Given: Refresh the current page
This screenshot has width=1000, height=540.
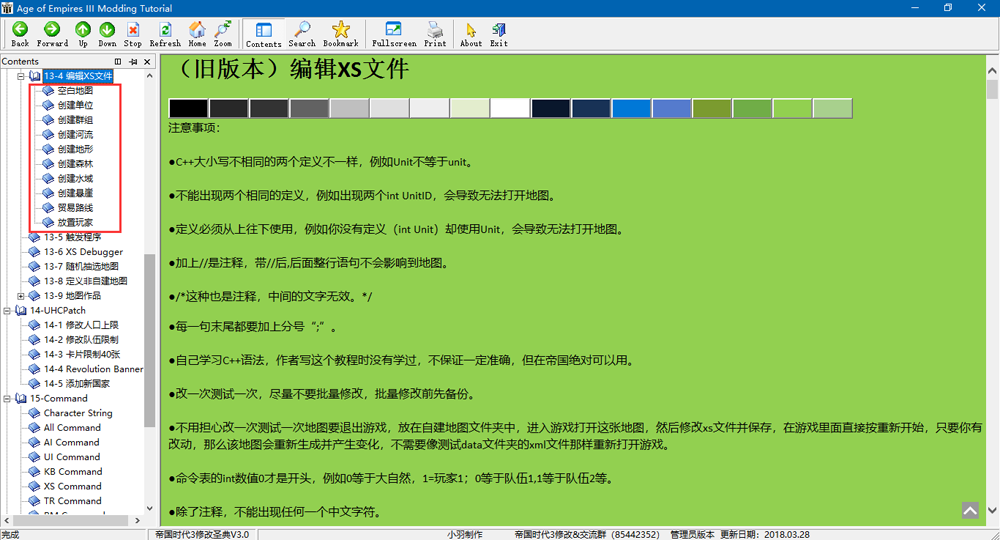Looking at the screenshot, I should pyautogui.click(x=165, y=34).
